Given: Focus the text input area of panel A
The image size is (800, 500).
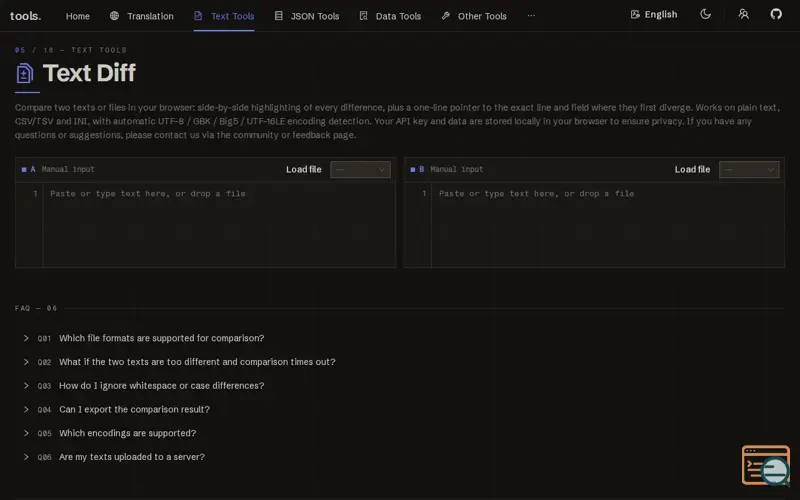Looking at the screenshot, I should pos(219,225).
